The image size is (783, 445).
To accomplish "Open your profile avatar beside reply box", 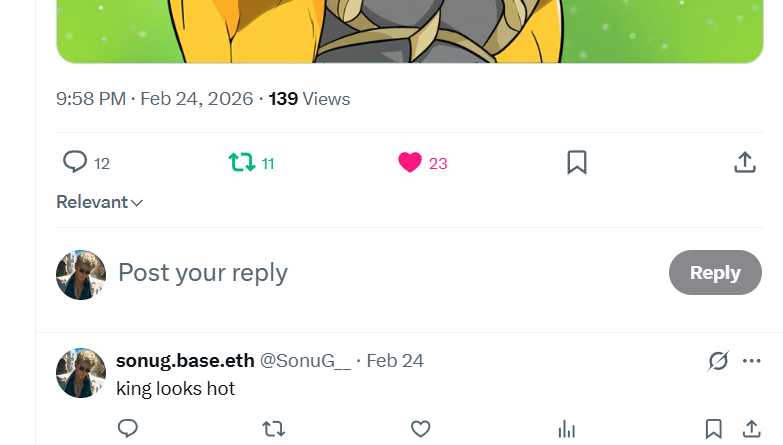I will coord(81,275).
